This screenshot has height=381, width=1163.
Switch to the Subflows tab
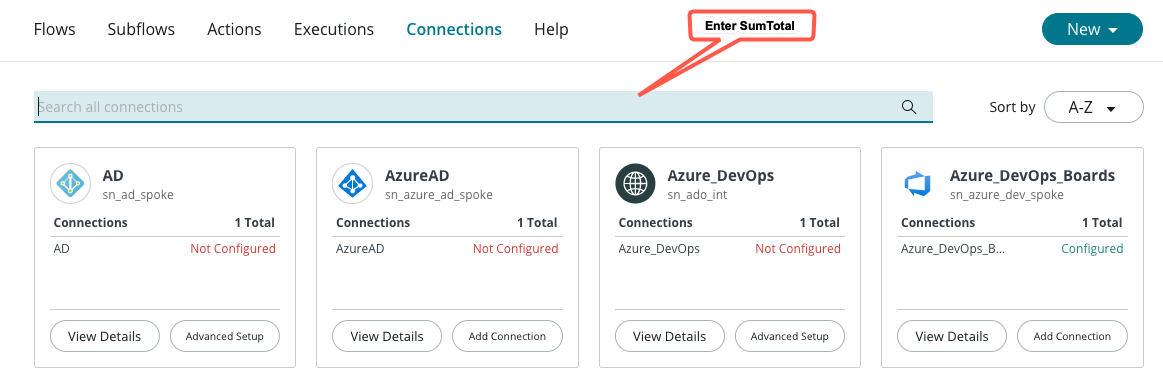(141, 30)
